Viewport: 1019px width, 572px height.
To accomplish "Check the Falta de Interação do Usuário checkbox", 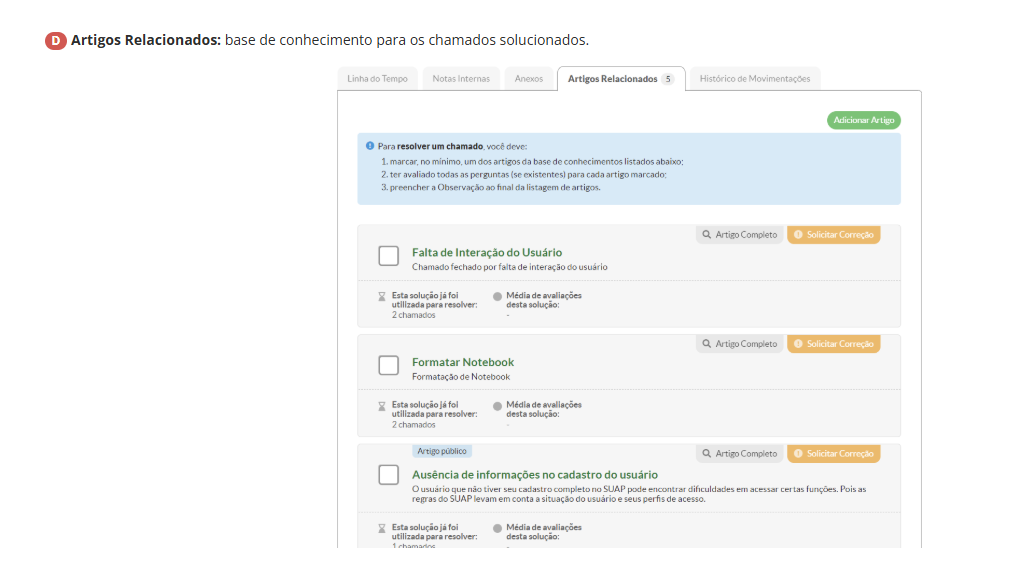I will [389, 256].
